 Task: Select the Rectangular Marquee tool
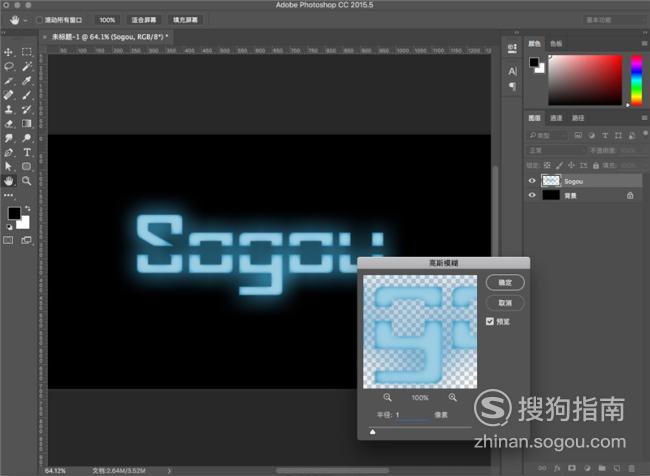coord(27,52)
